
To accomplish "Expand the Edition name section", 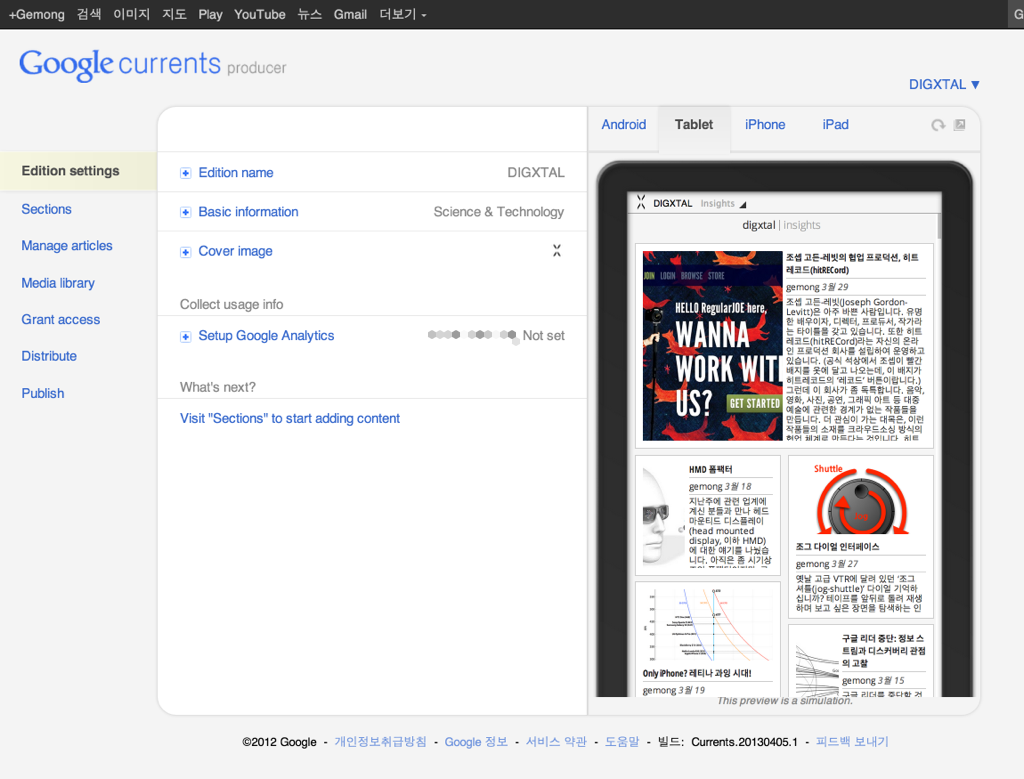I will click(x=185, y=173).
